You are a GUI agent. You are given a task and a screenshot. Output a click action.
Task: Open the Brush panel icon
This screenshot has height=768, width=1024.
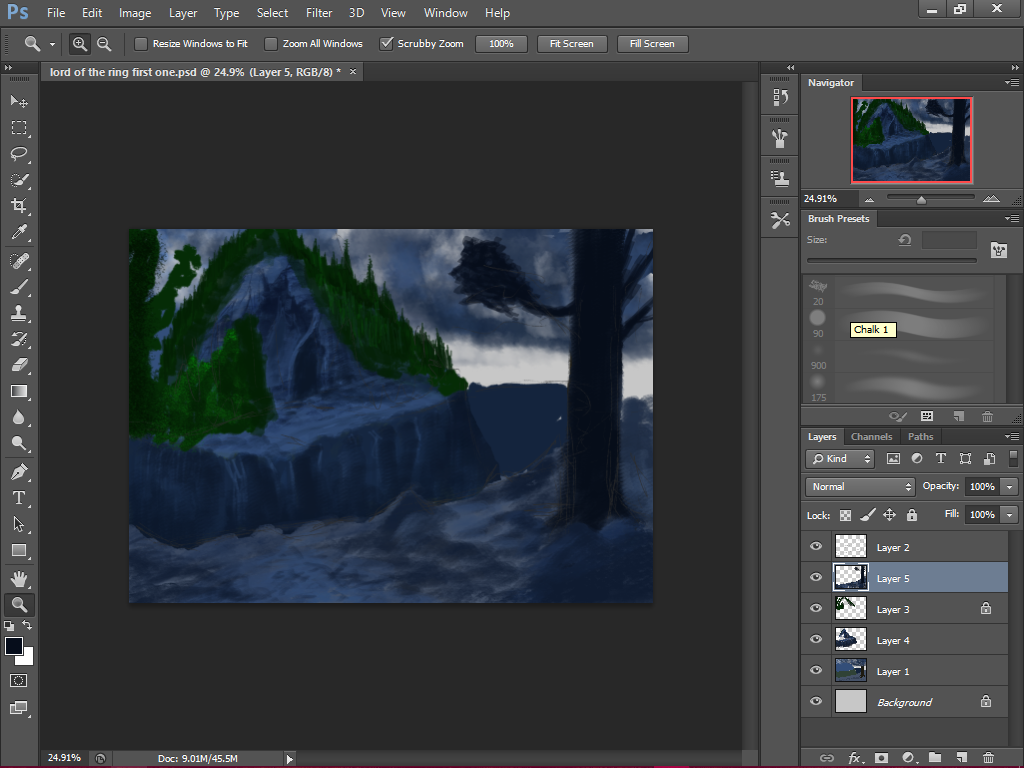[x=780, y=138]
